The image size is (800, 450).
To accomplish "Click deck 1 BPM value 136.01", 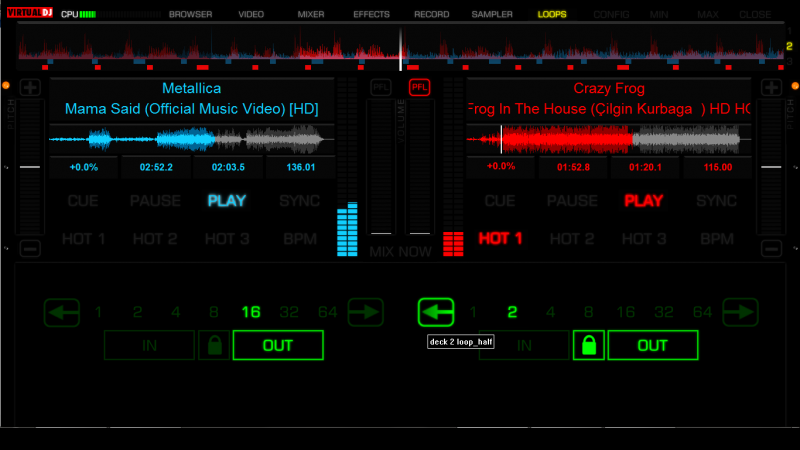I will click(x=301, y=167).
